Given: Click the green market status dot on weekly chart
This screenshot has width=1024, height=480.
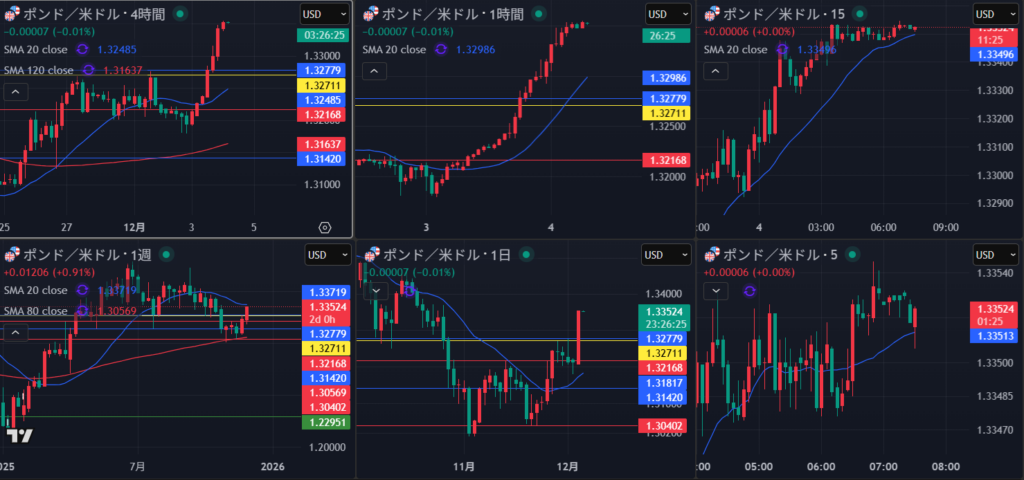Looking at the screenshot, I should [168, 255].
